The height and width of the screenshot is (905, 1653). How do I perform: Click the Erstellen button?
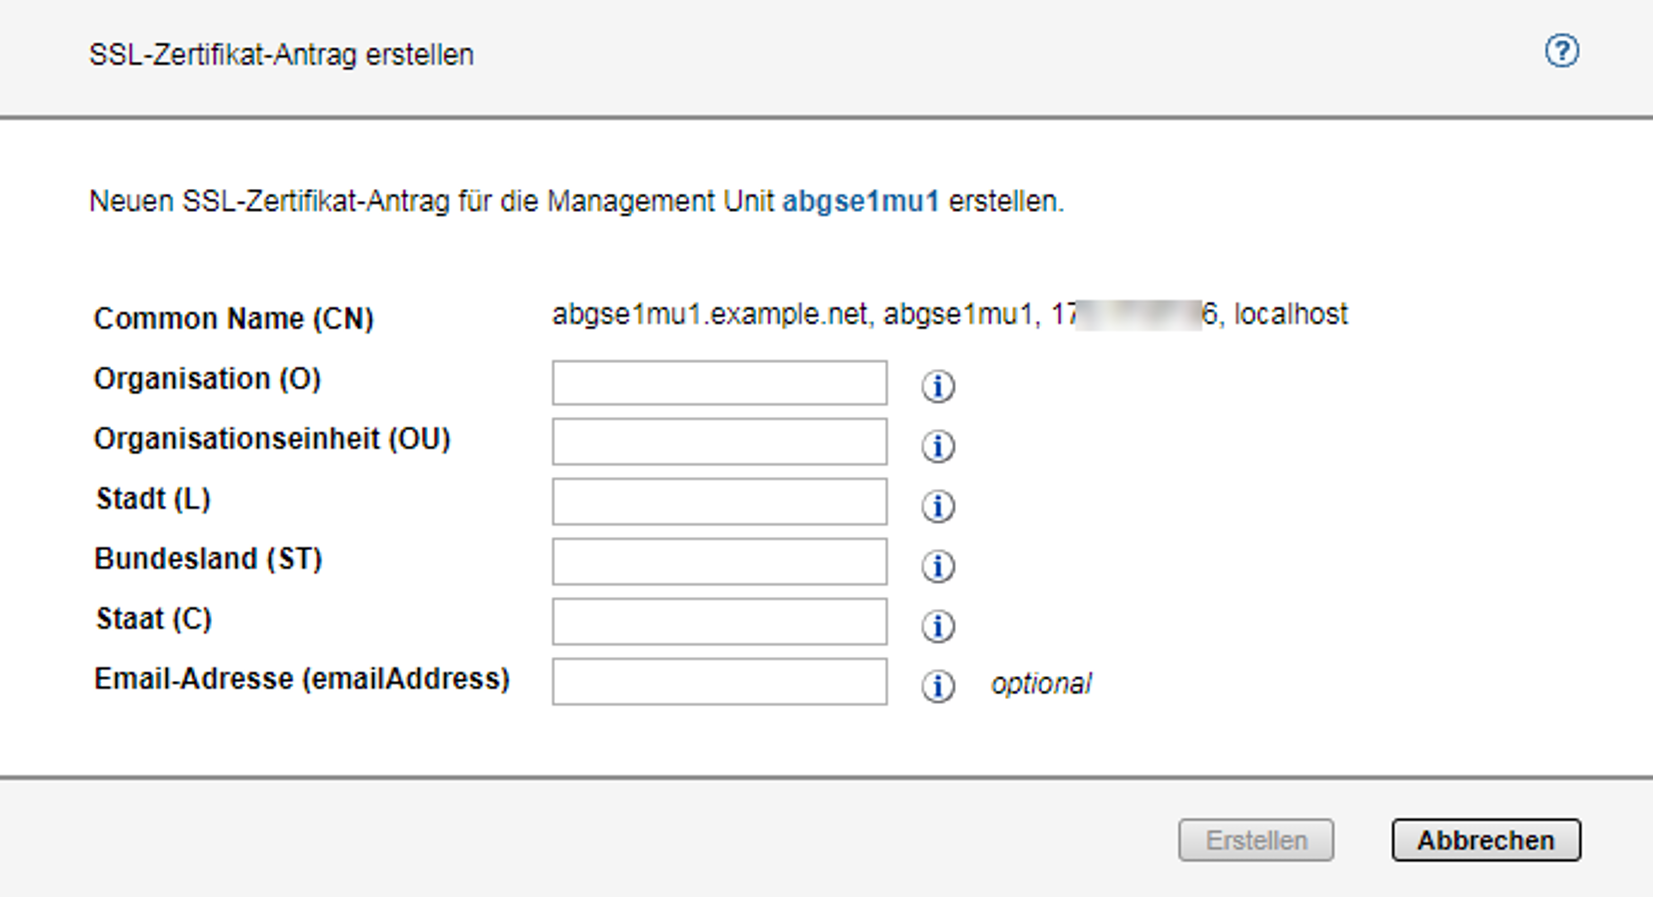1255,840
